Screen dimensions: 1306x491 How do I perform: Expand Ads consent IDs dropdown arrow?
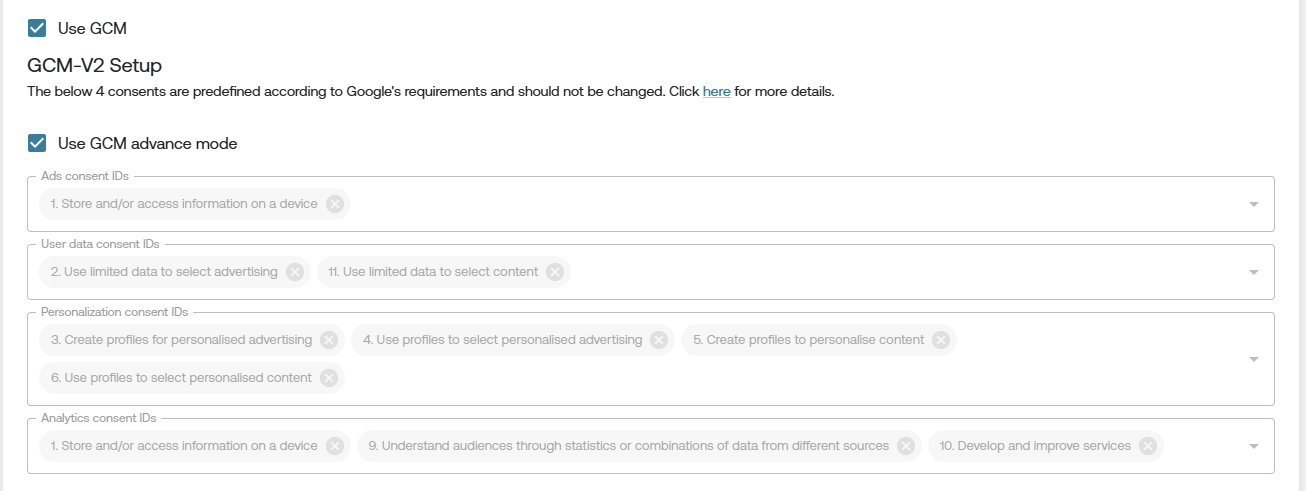pos(1254,204)
